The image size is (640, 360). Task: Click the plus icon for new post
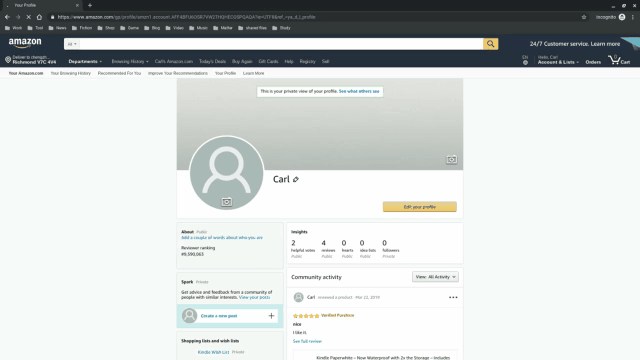(271, 316)
